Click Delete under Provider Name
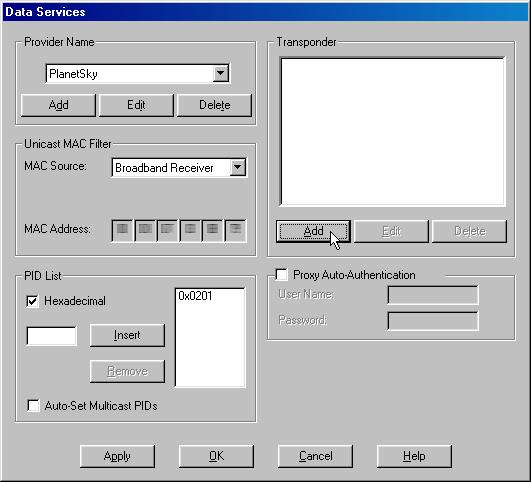Viewport: 531px width, 482px height. [x=214, y=105]
